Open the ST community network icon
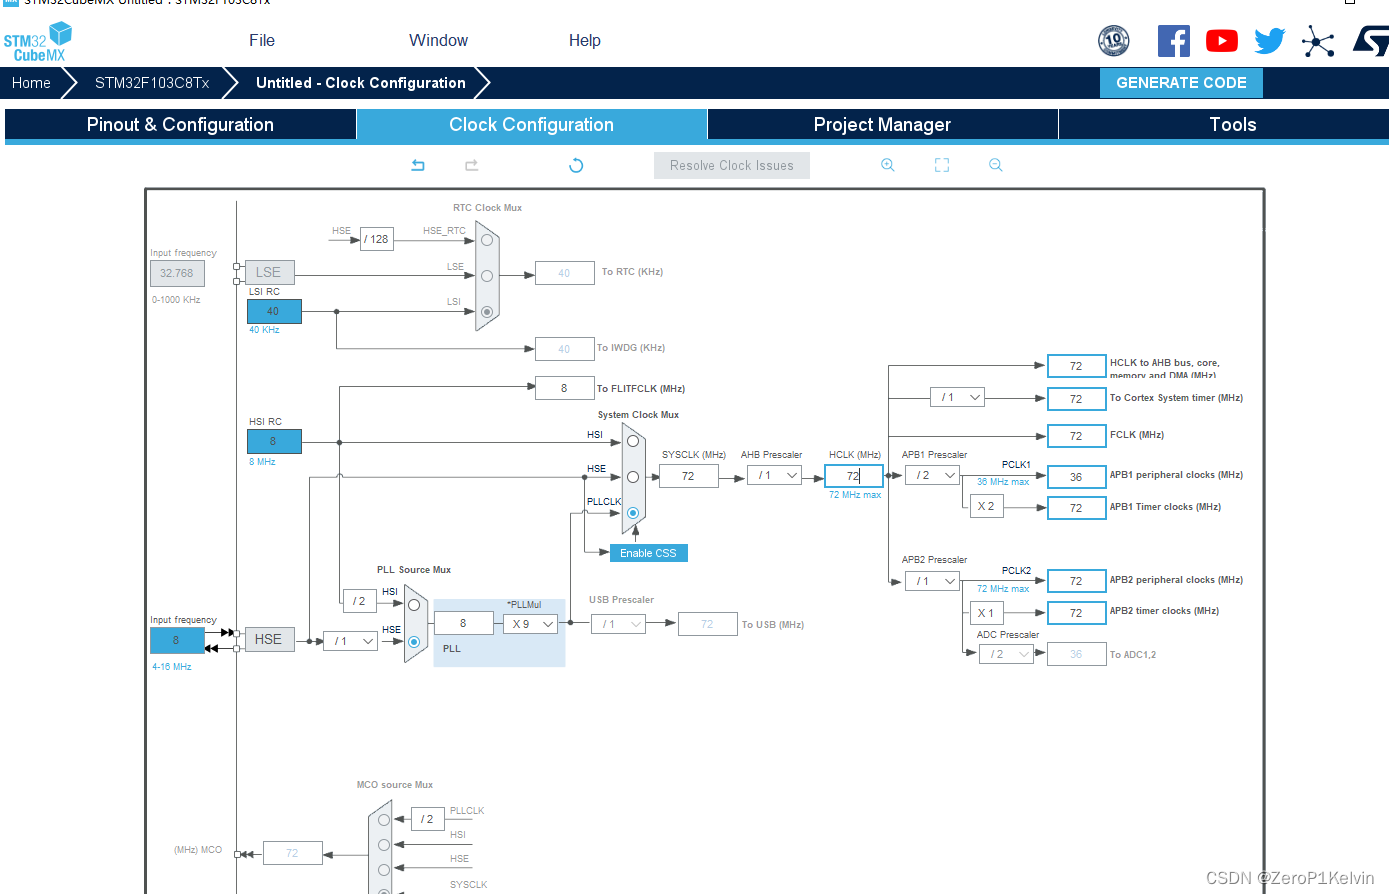This screenshot has width=1389, height=894. (1318, 41)
